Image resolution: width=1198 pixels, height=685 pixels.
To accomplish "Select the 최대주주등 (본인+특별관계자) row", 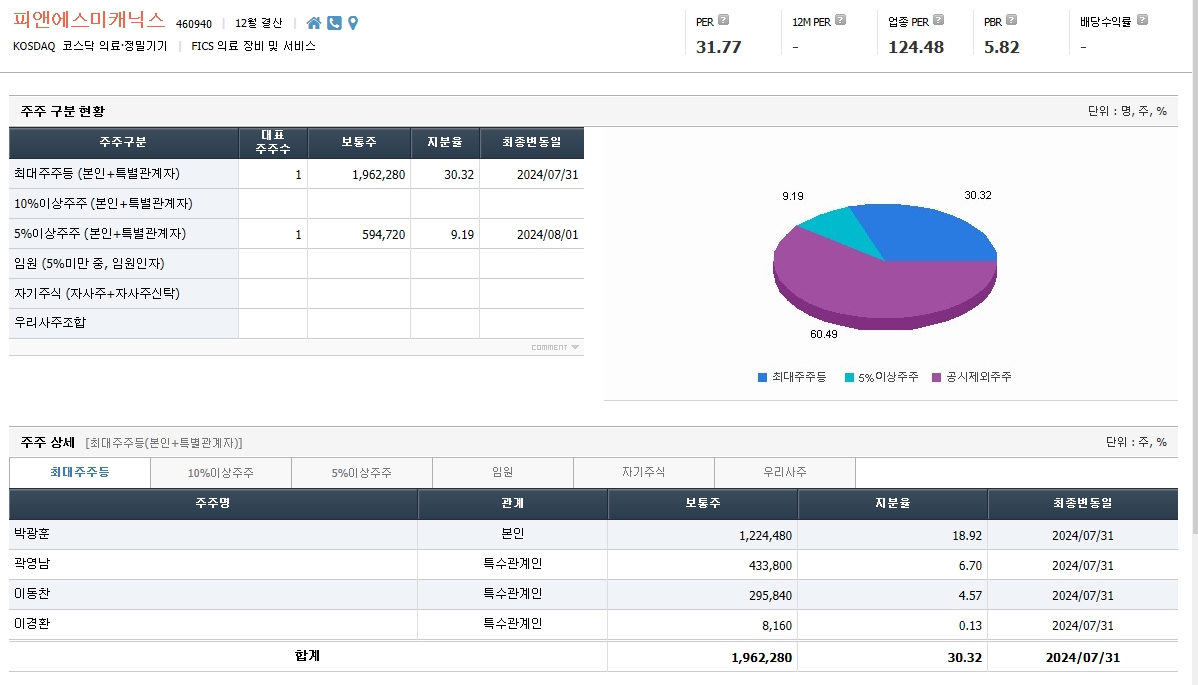I will (x=296, y=174).
